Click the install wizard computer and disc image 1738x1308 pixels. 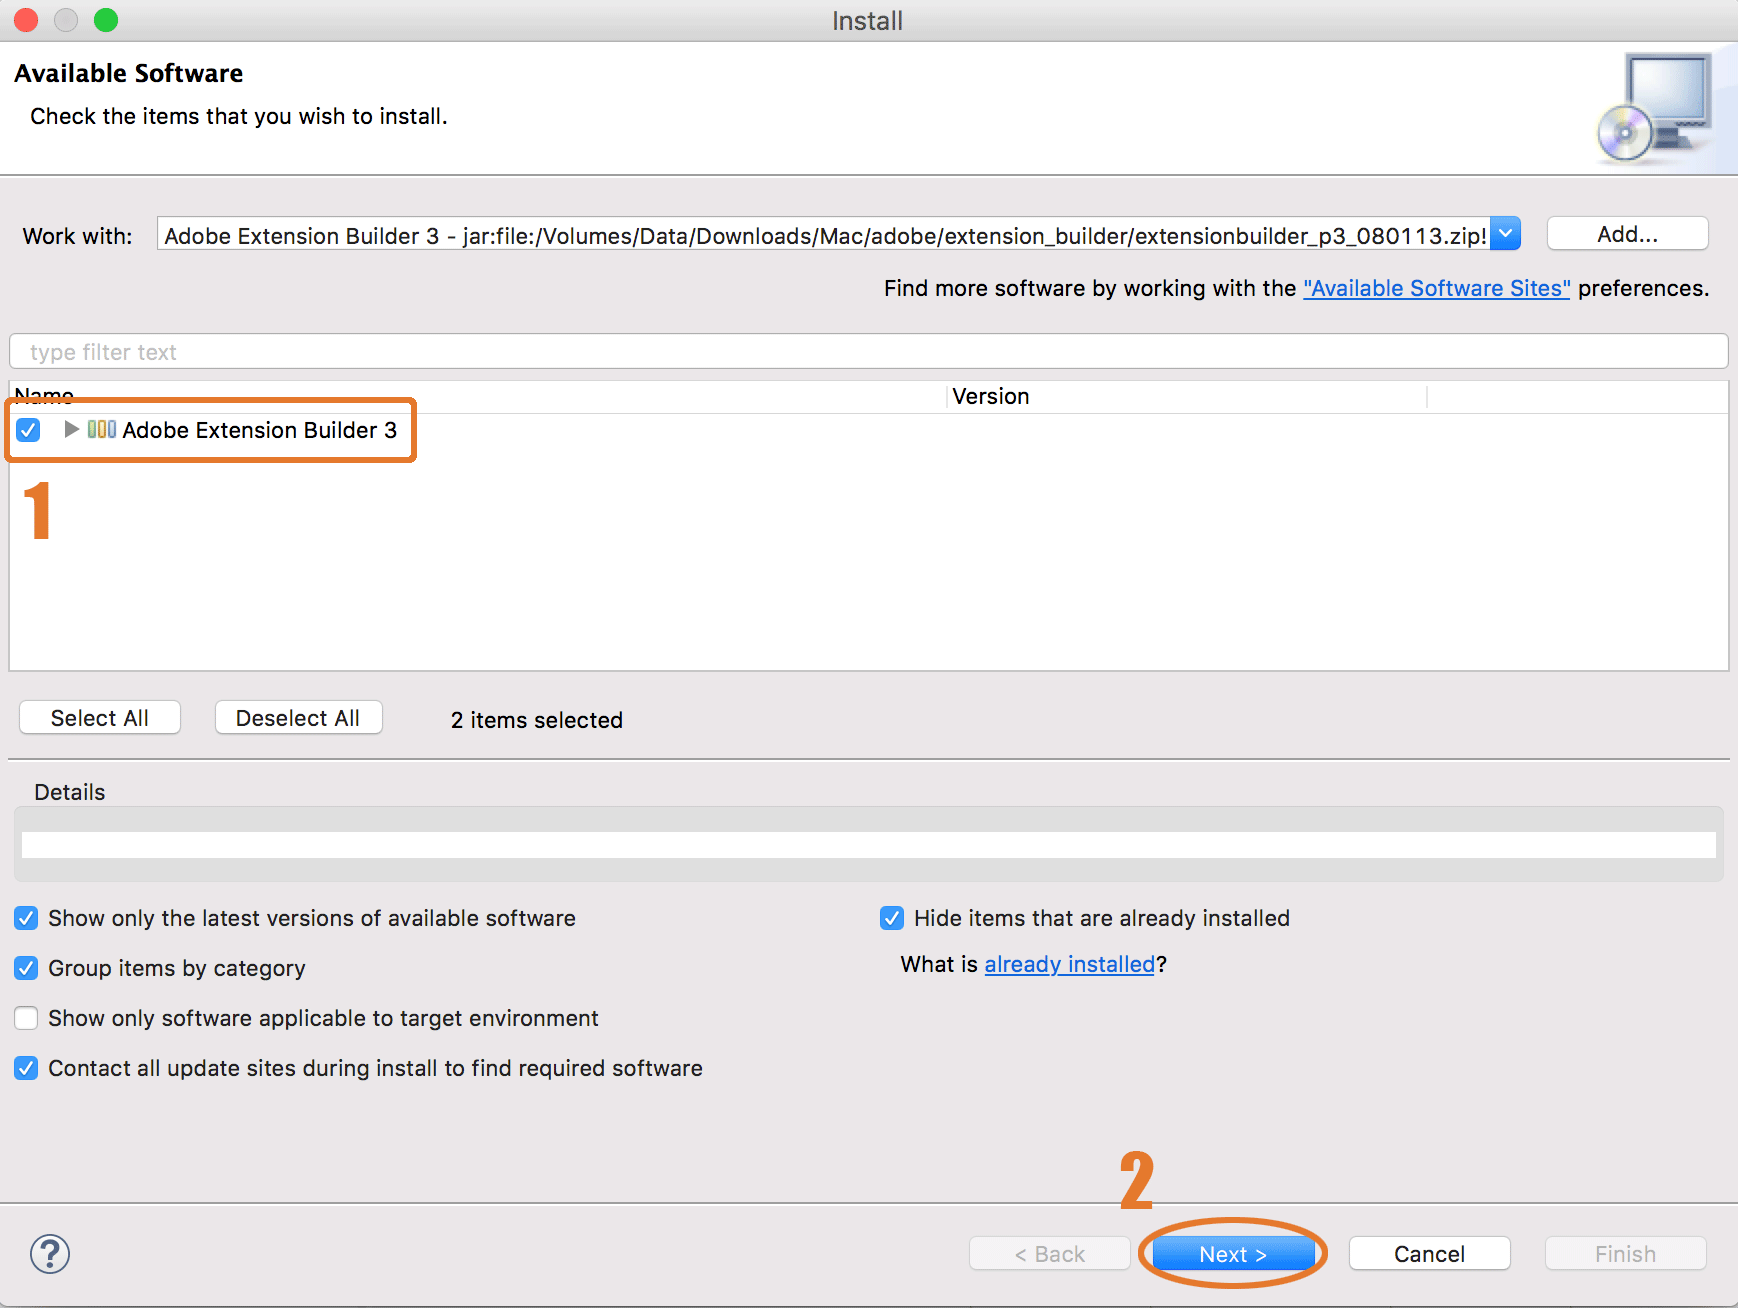1655,108
